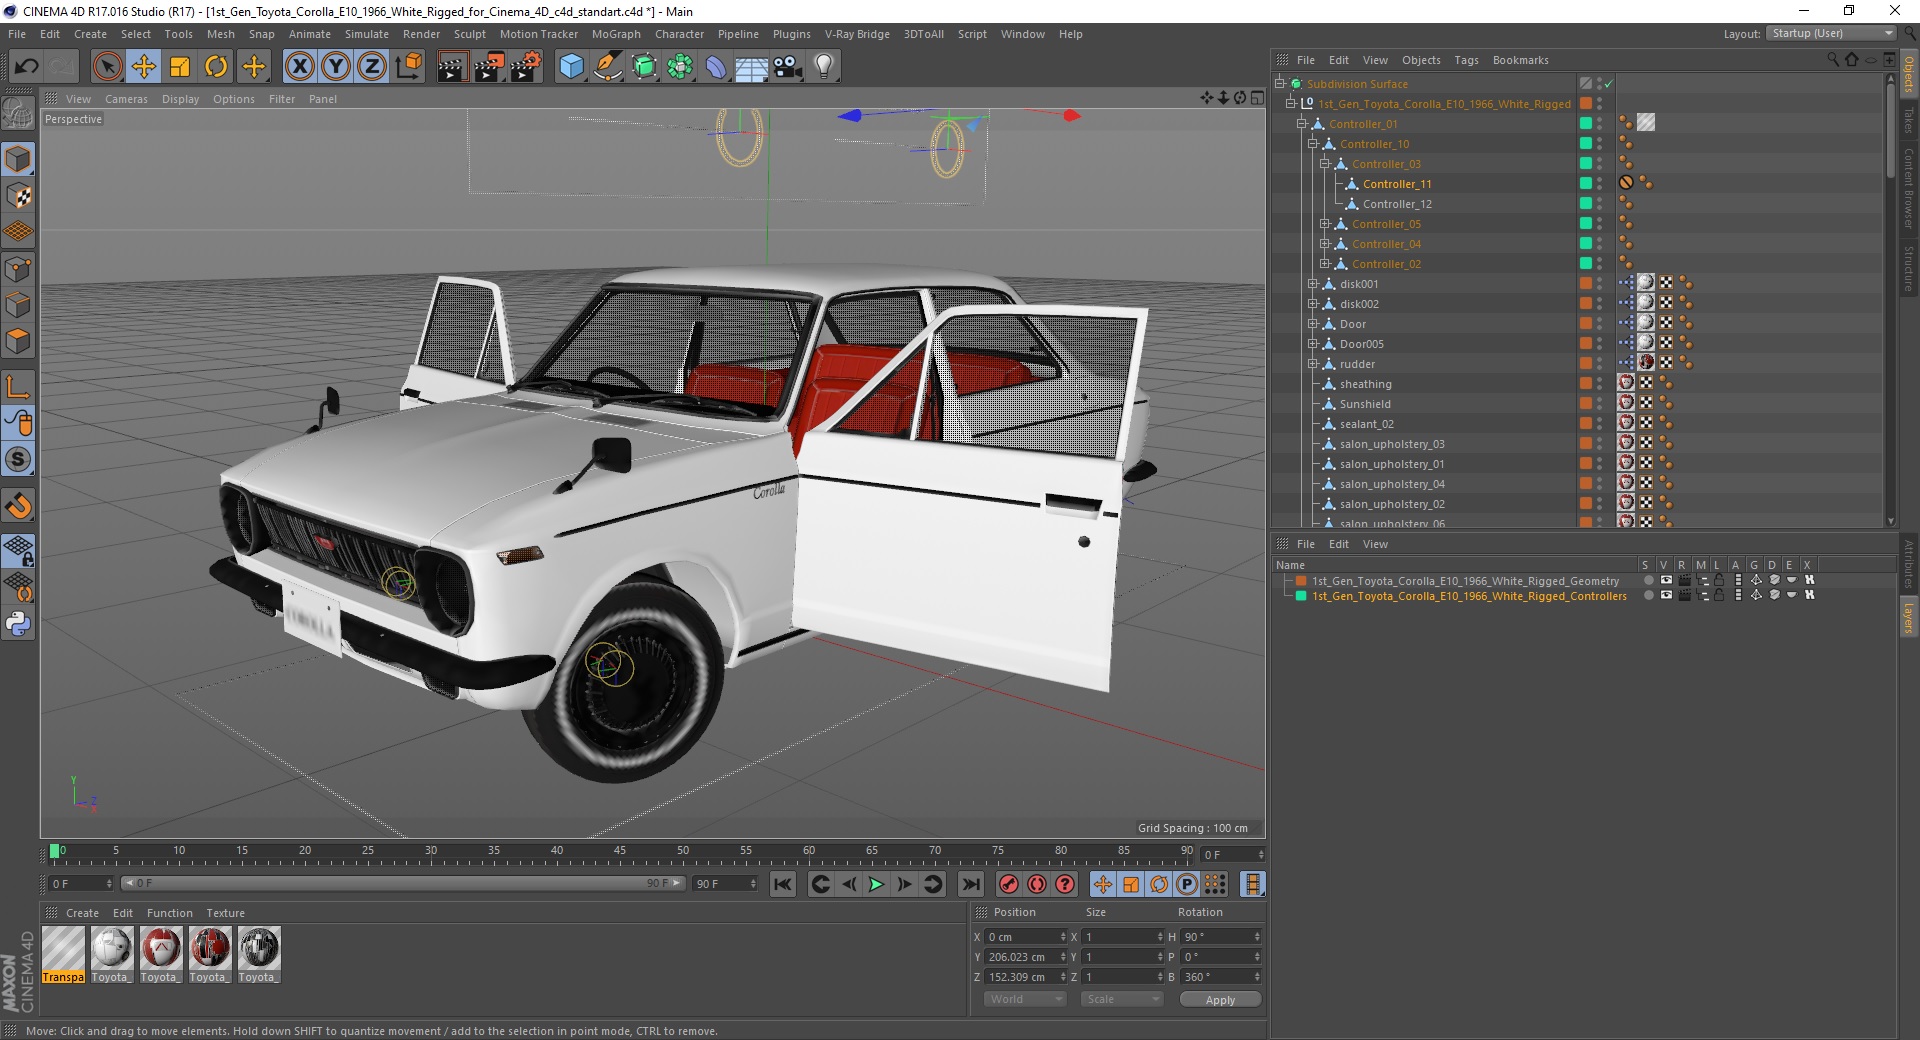Open the MoGraph menu
The width and height of the screenshot is (1920, 1040).
(616, 34)
